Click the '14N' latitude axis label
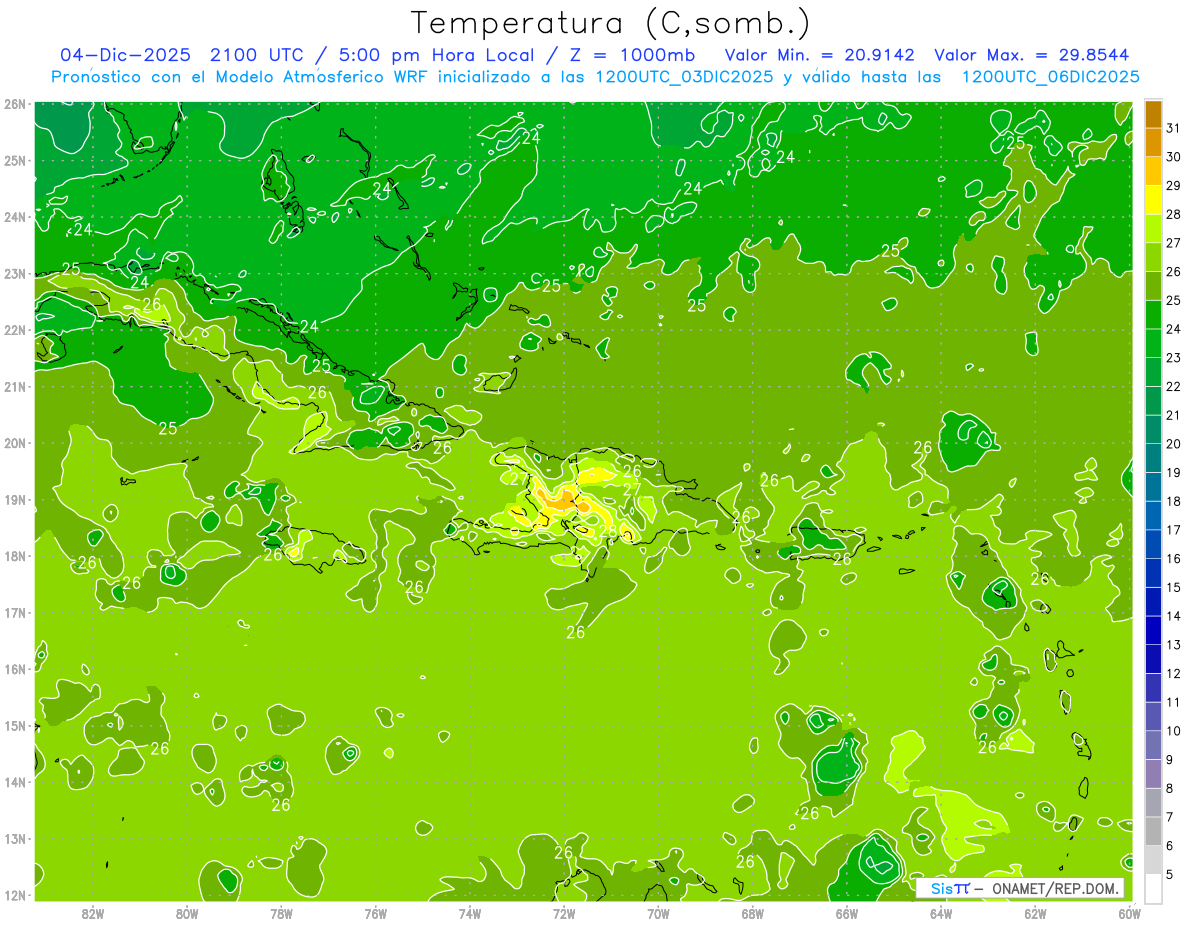The height and width of the screenshot is (927, 1200). tap(14, 782)
